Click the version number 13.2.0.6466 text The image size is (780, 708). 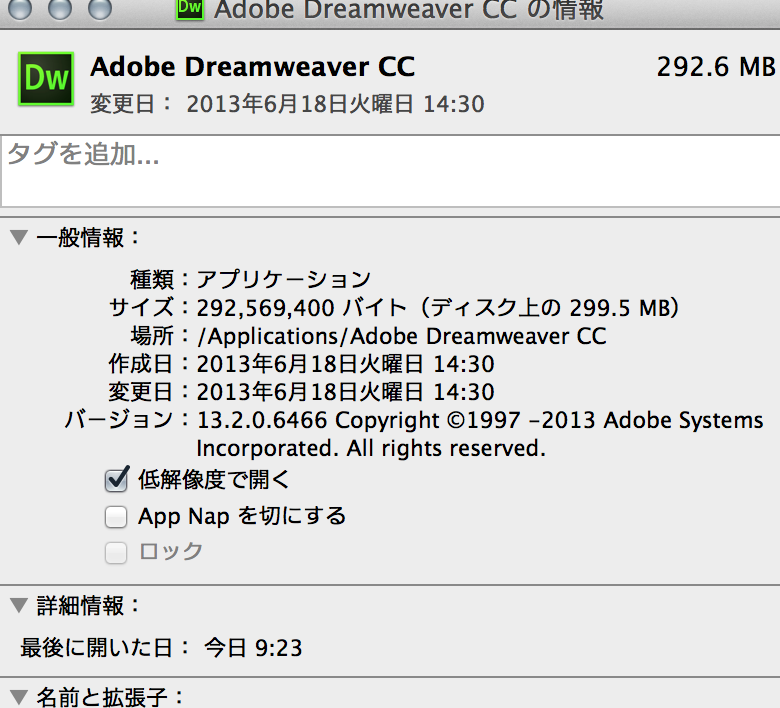point(262,421)
